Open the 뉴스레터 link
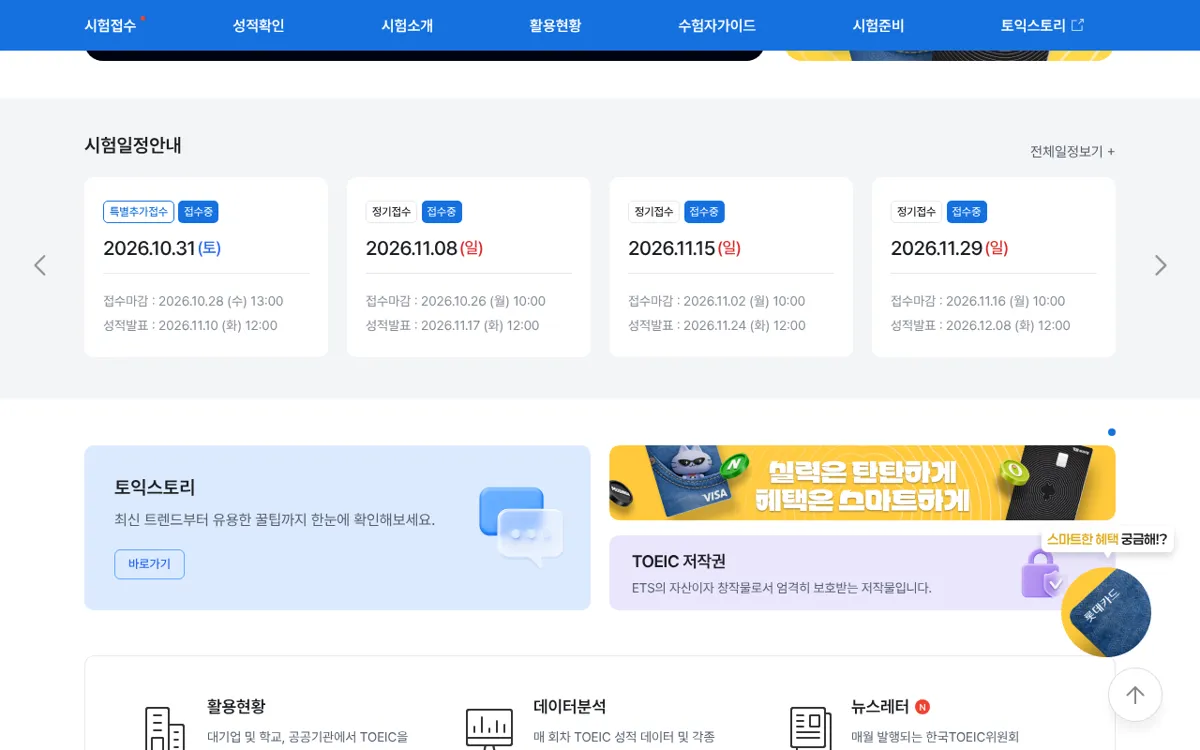 pos(880,707)
